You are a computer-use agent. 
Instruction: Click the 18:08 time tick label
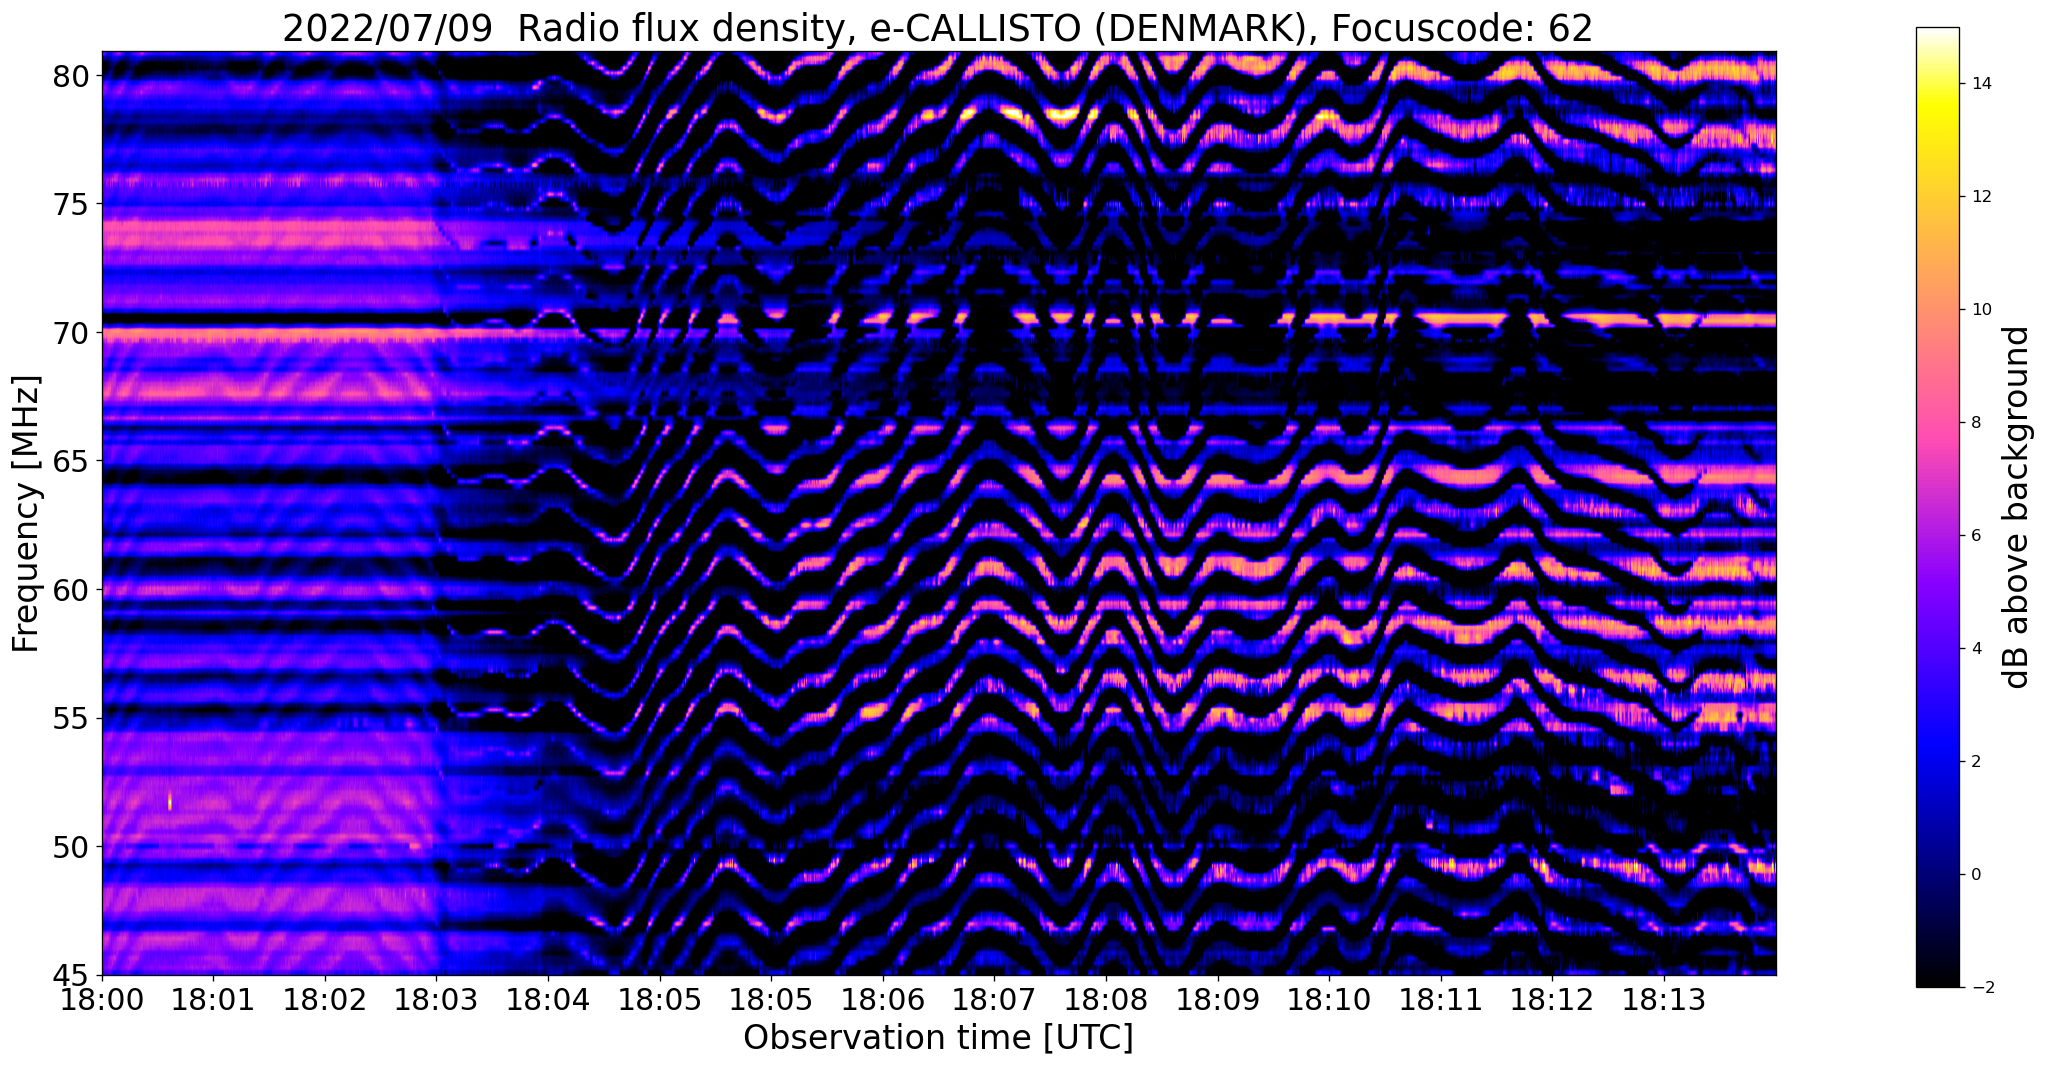tap(1106, 1000)
